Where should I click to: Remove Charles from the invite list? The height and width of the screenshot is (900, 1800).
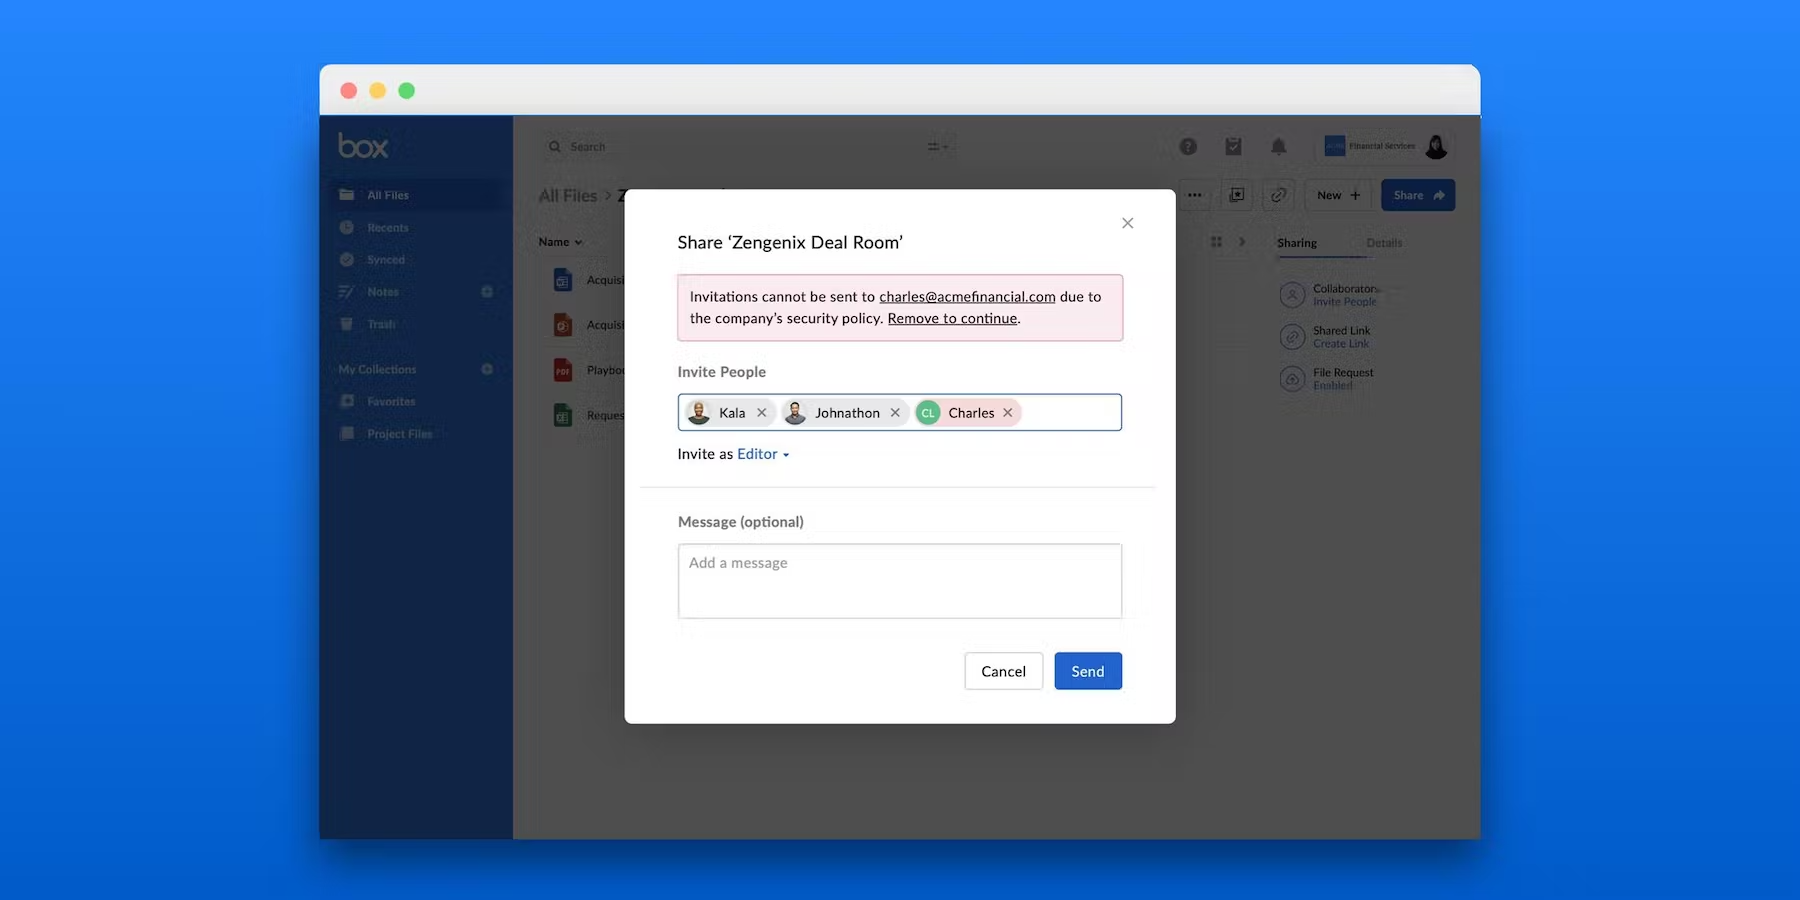coord(1007,412)
